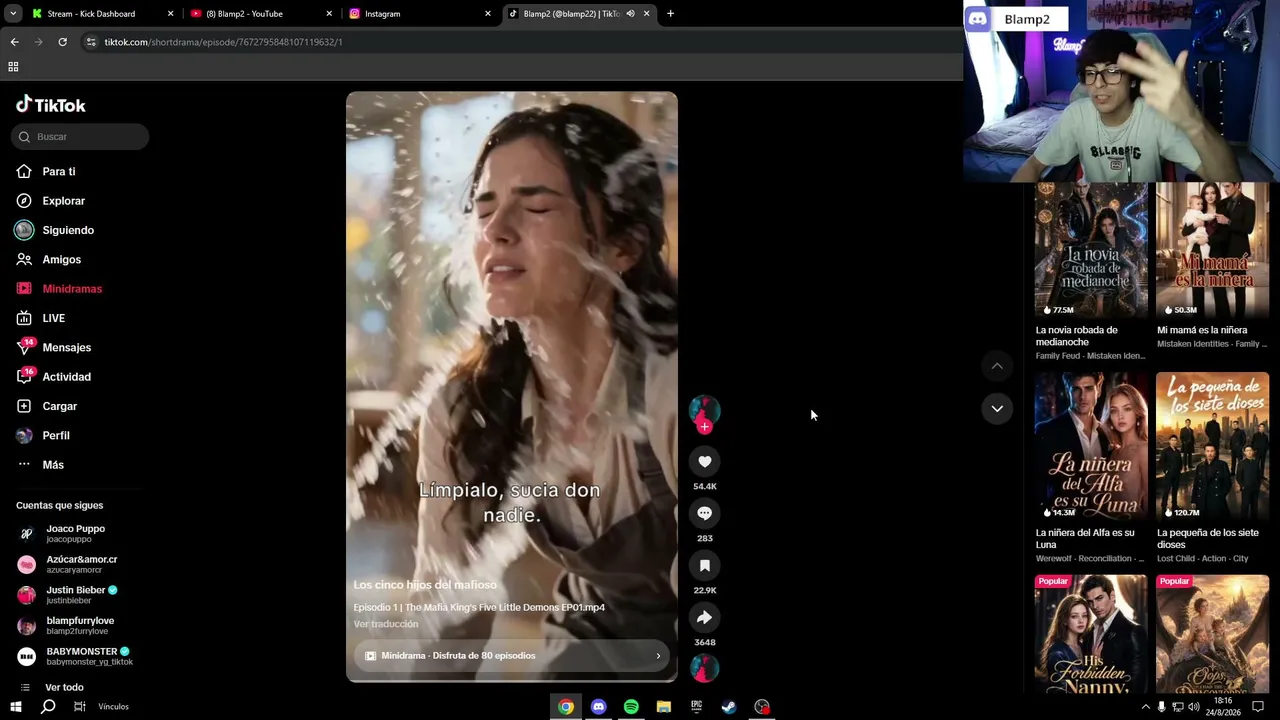This screenshot has width=1280, height=720.
Task: Go back in the browser
Action: [14, 42]
